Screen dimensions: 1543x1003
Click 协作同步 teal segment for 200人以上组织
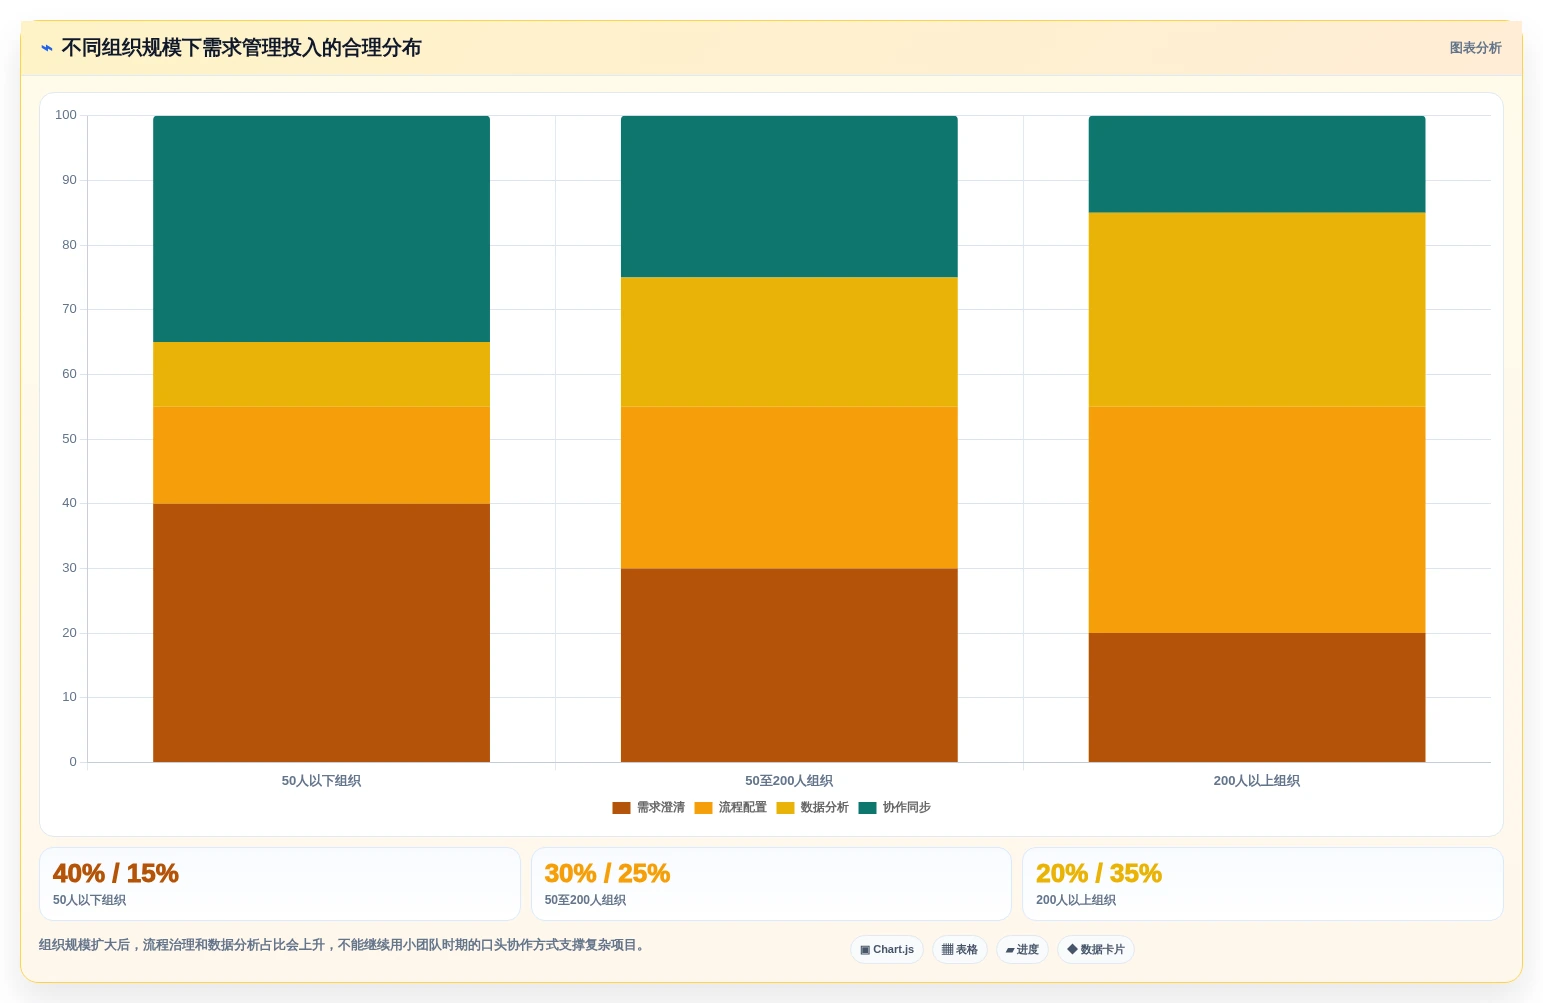click(x=1257, y=164)
